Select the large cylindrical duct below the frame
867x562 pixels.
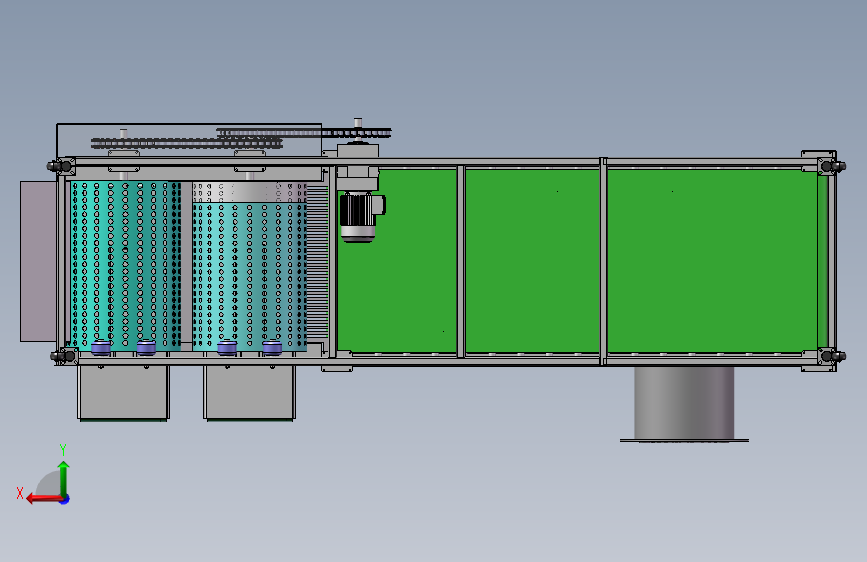685,404
